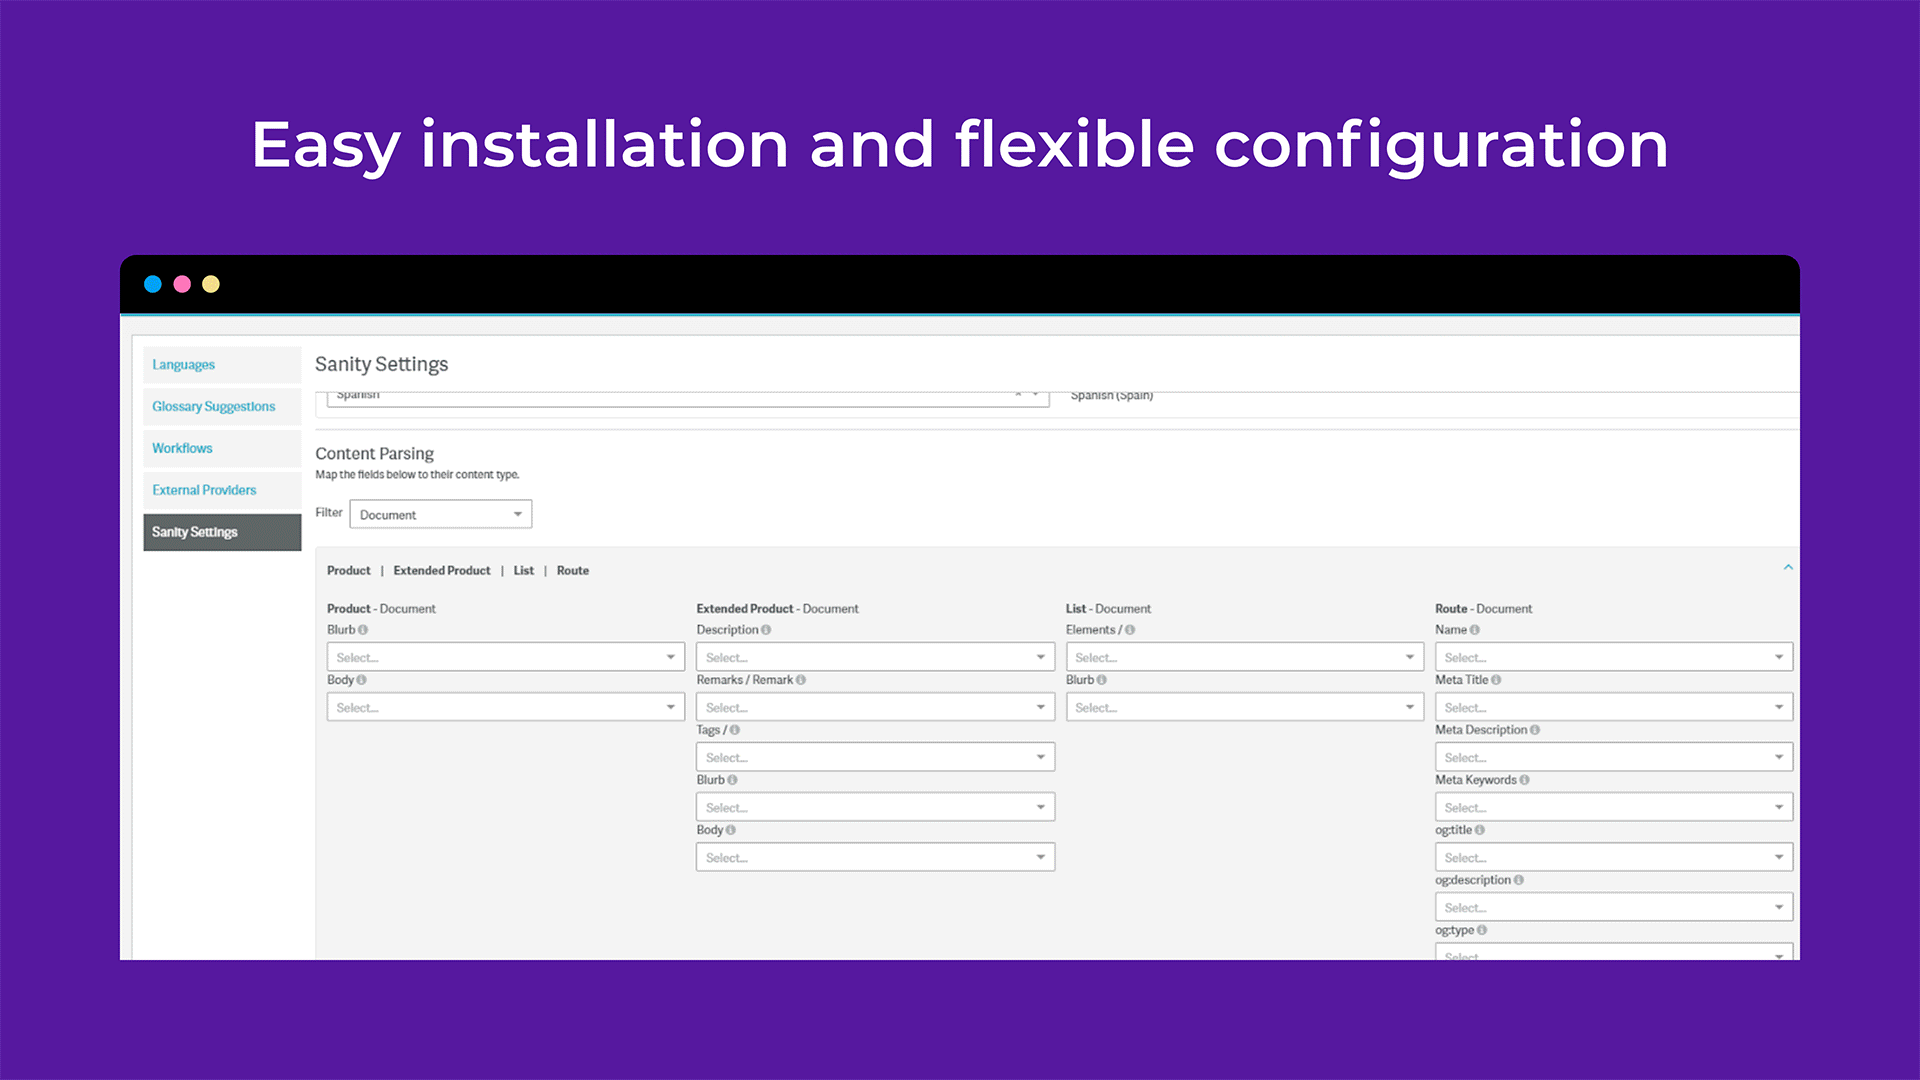Click the Route - Document column heading
This screenshot has width=1920, height=1080.
1483,609
